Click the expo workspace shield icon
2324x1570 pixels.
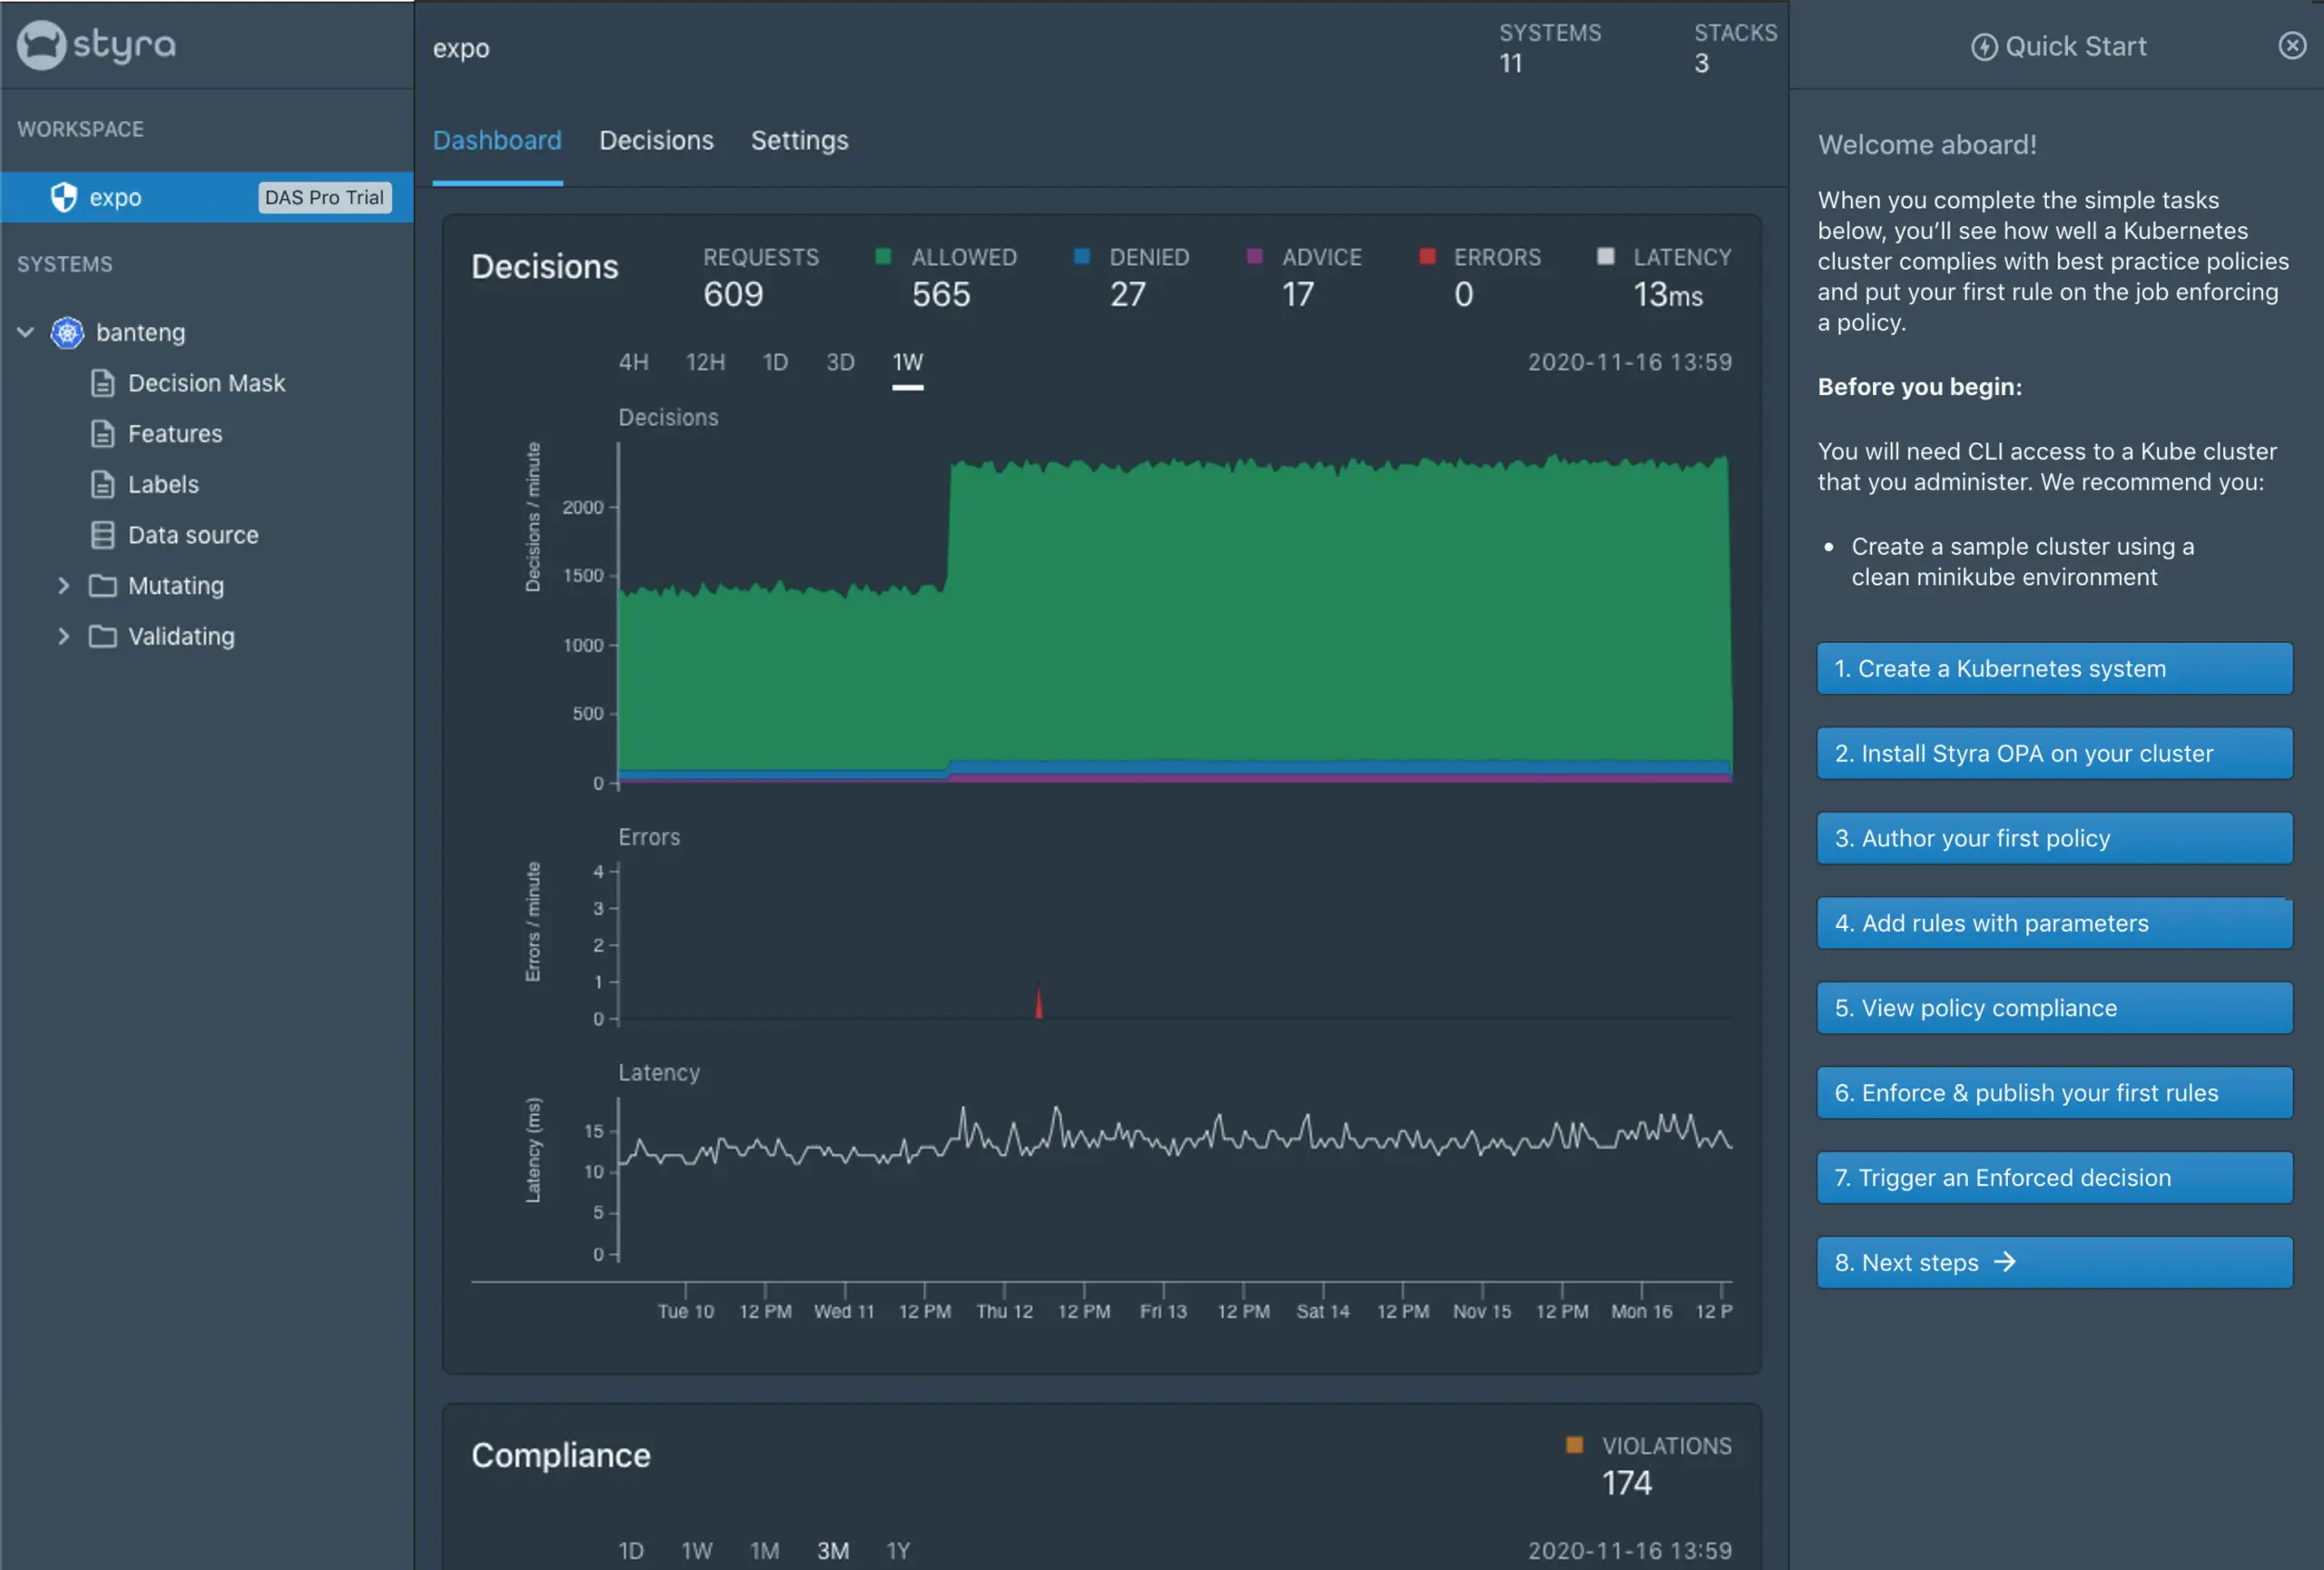pos(64,197)
